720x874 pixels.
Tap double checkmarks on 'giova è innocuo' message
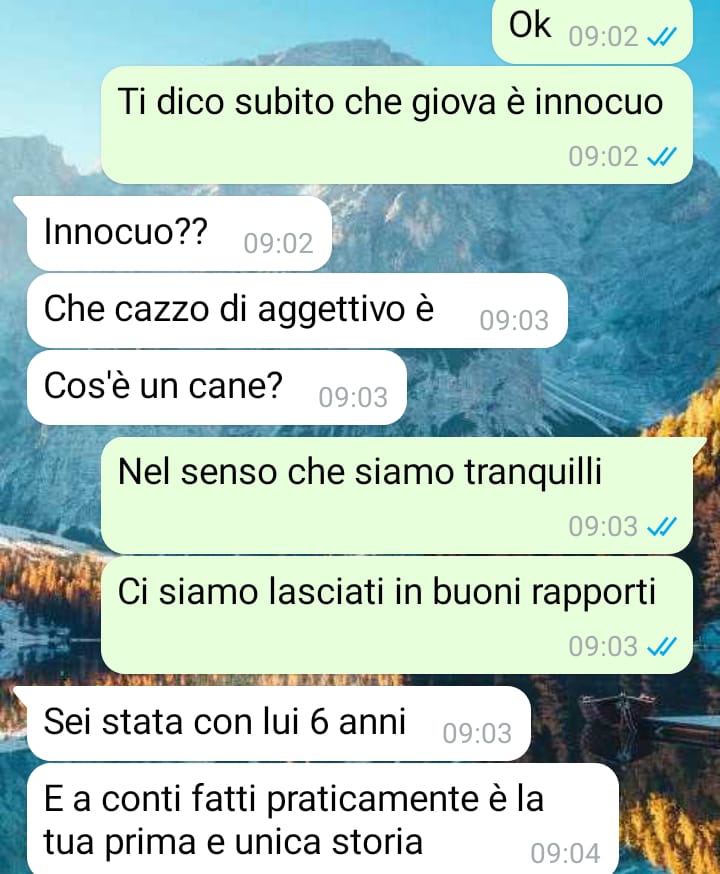pos(661,157)
